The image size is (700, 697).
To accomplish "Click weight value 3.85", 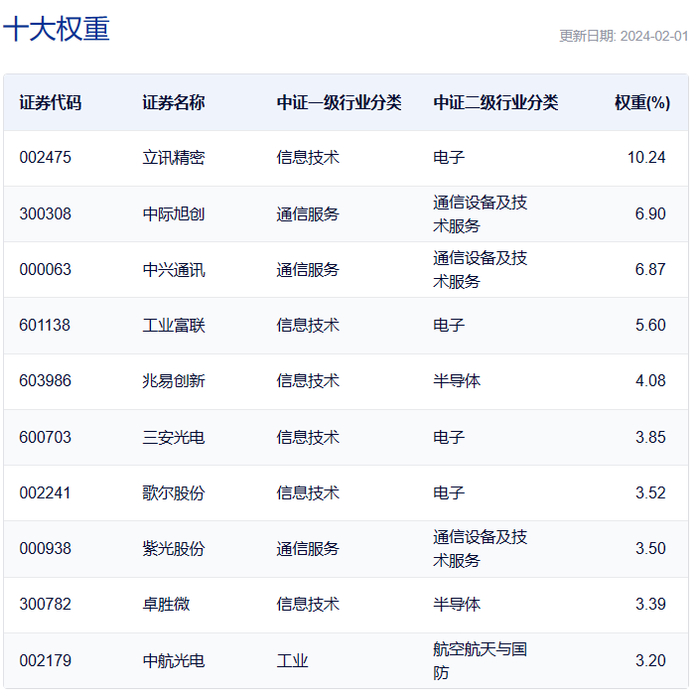I will 650,437.
